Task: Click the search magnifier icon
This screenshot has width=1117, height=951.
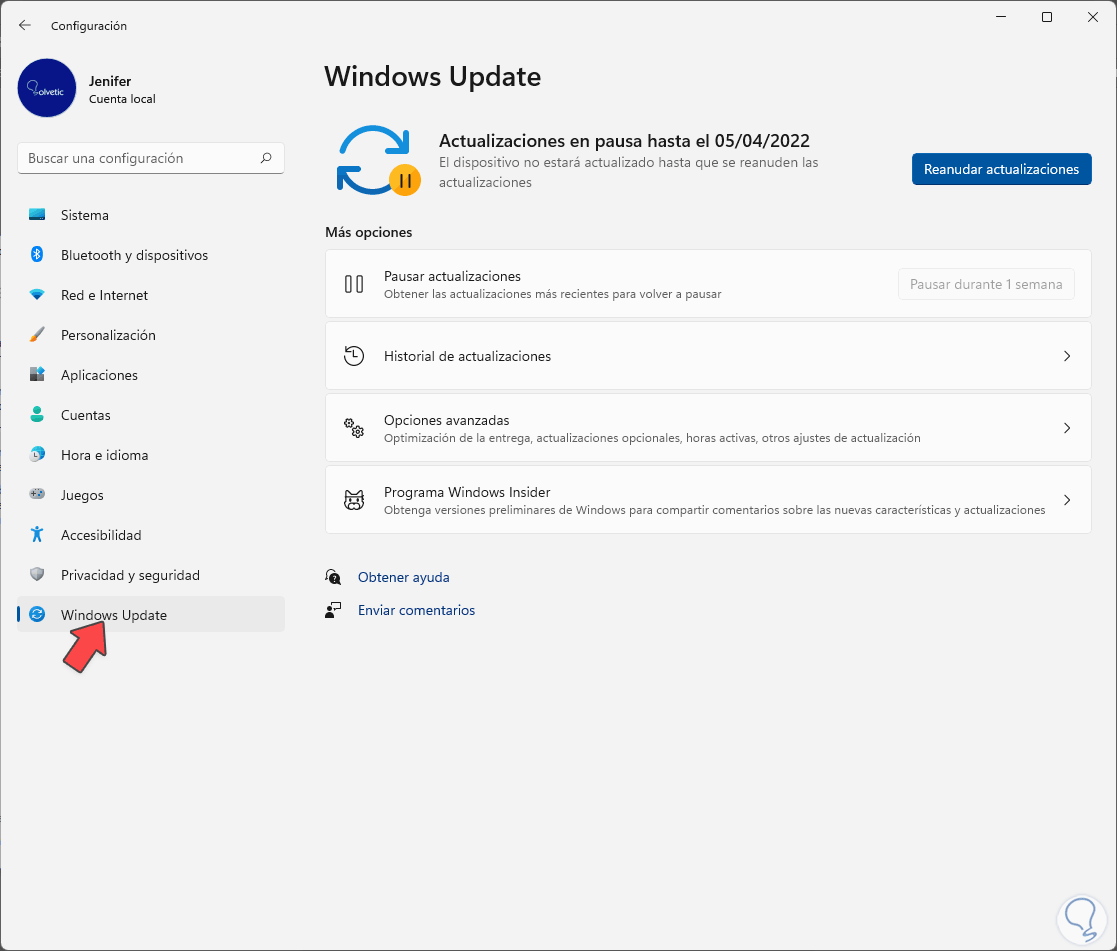Action: 266,158
